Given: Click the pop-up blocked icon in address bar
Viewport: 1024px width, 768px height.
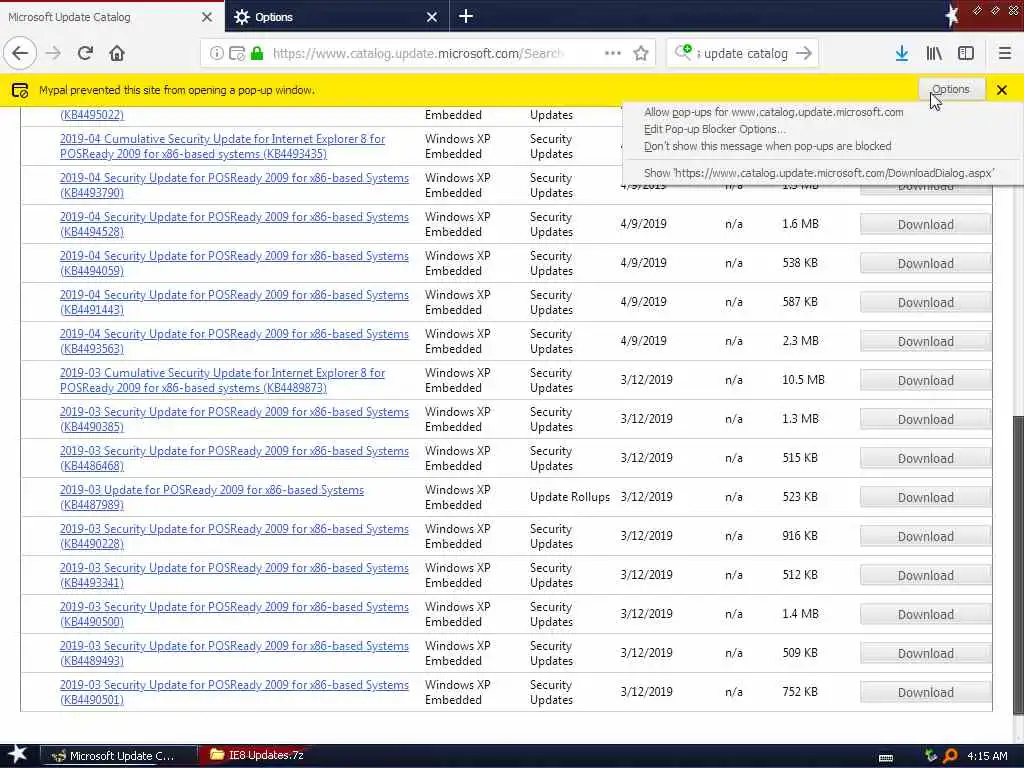Looking at the screenshot, I should [x=237, y=53].
